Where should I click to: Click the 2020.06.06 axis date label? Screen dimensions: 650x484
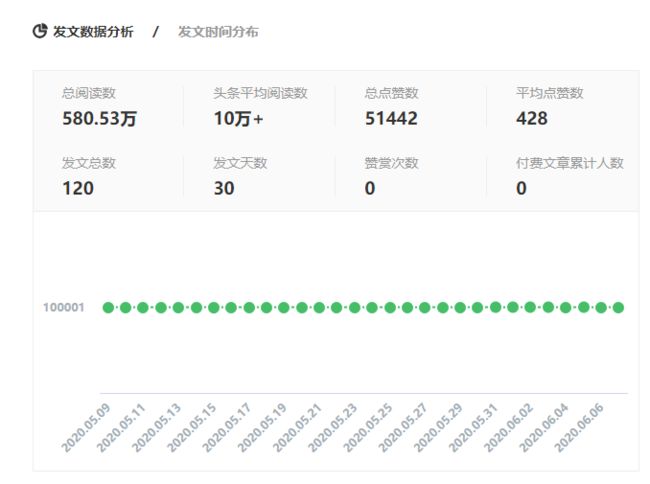pos(579,428)
